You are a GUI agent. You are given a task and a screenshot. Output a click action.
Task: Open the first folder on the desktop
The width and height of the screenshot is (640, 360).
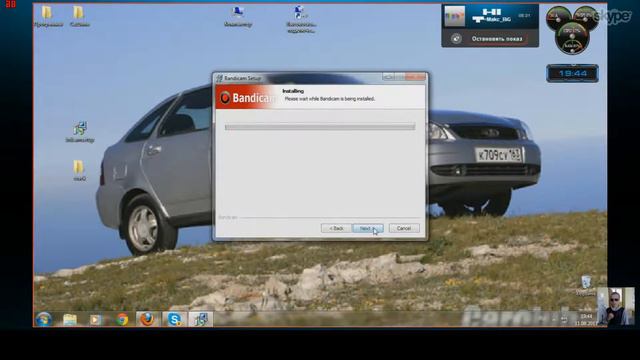[48, 17]
